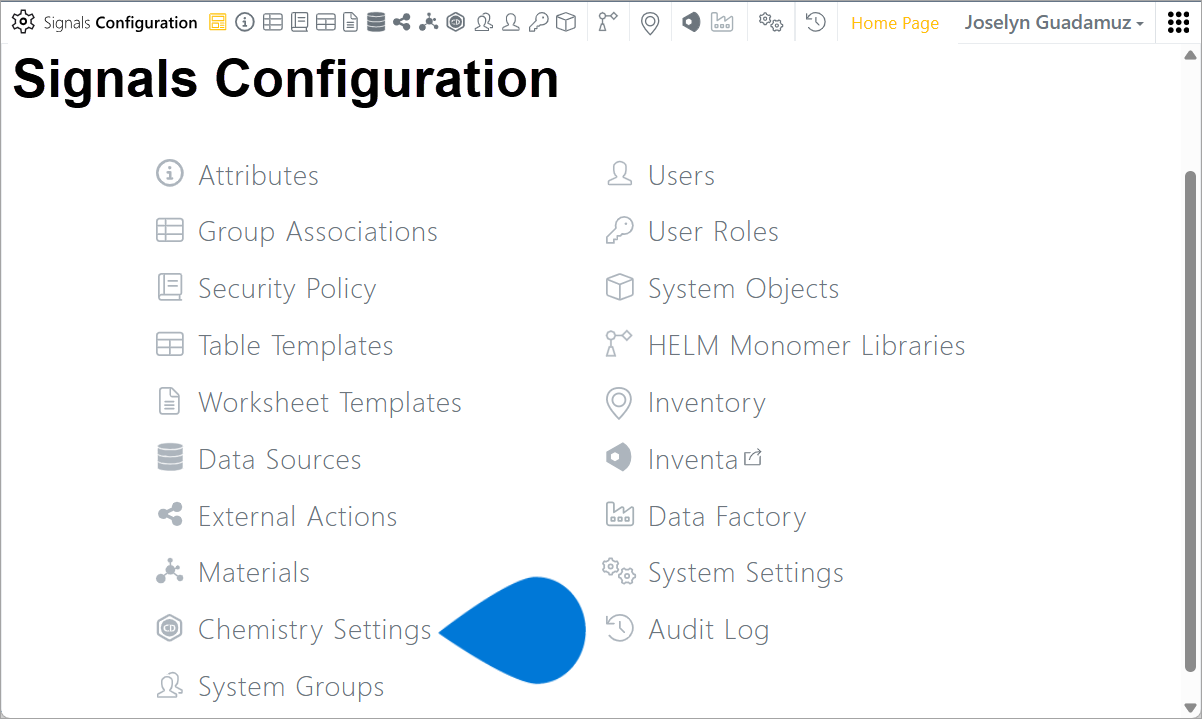Click the System Settings gears icon in top toolbar
The image size is (1202, 719).
[770, 23]
